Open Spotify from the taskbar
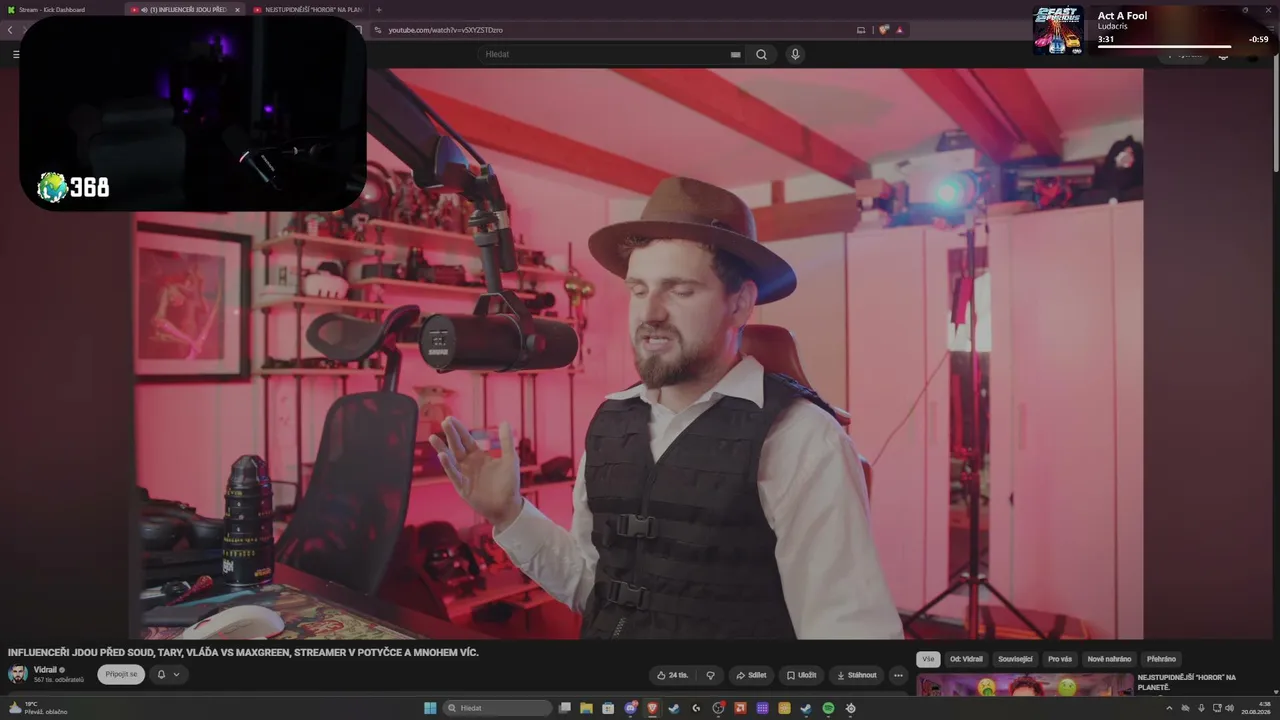This screenshot has width=1280, height=720. tap(828, 708)
